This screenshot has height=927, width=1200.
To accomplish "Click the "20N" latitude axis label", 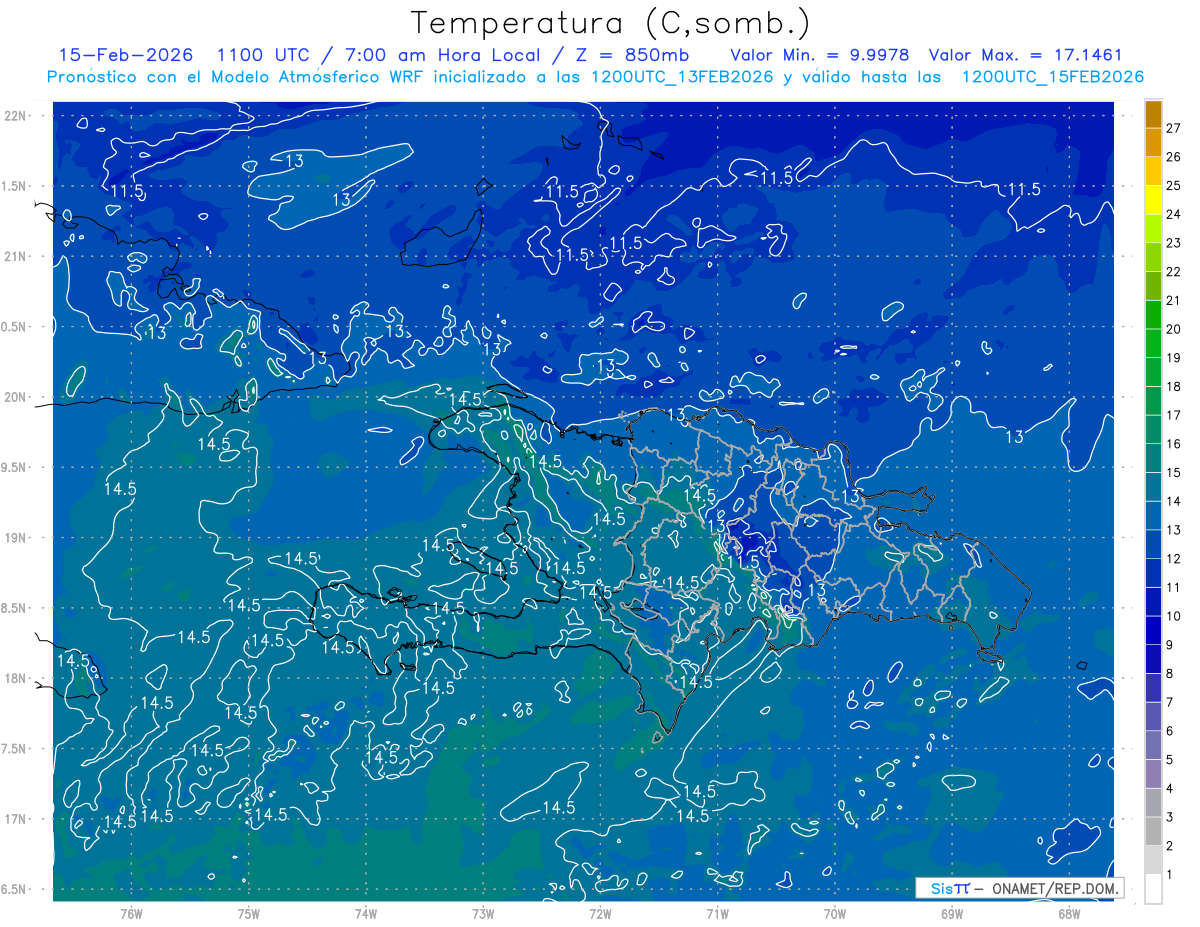I will (x=16, y=397).
